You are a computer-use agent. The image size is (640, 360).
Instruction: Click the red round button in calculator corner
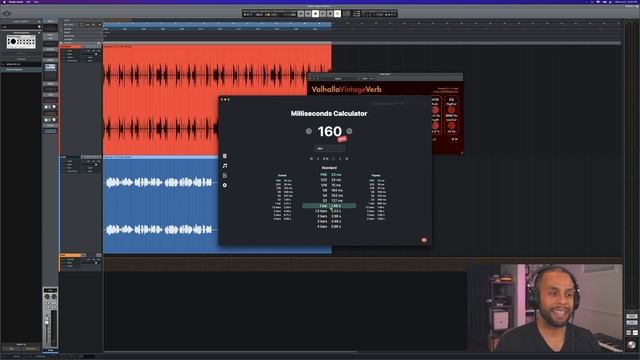[x=424, y=240]
